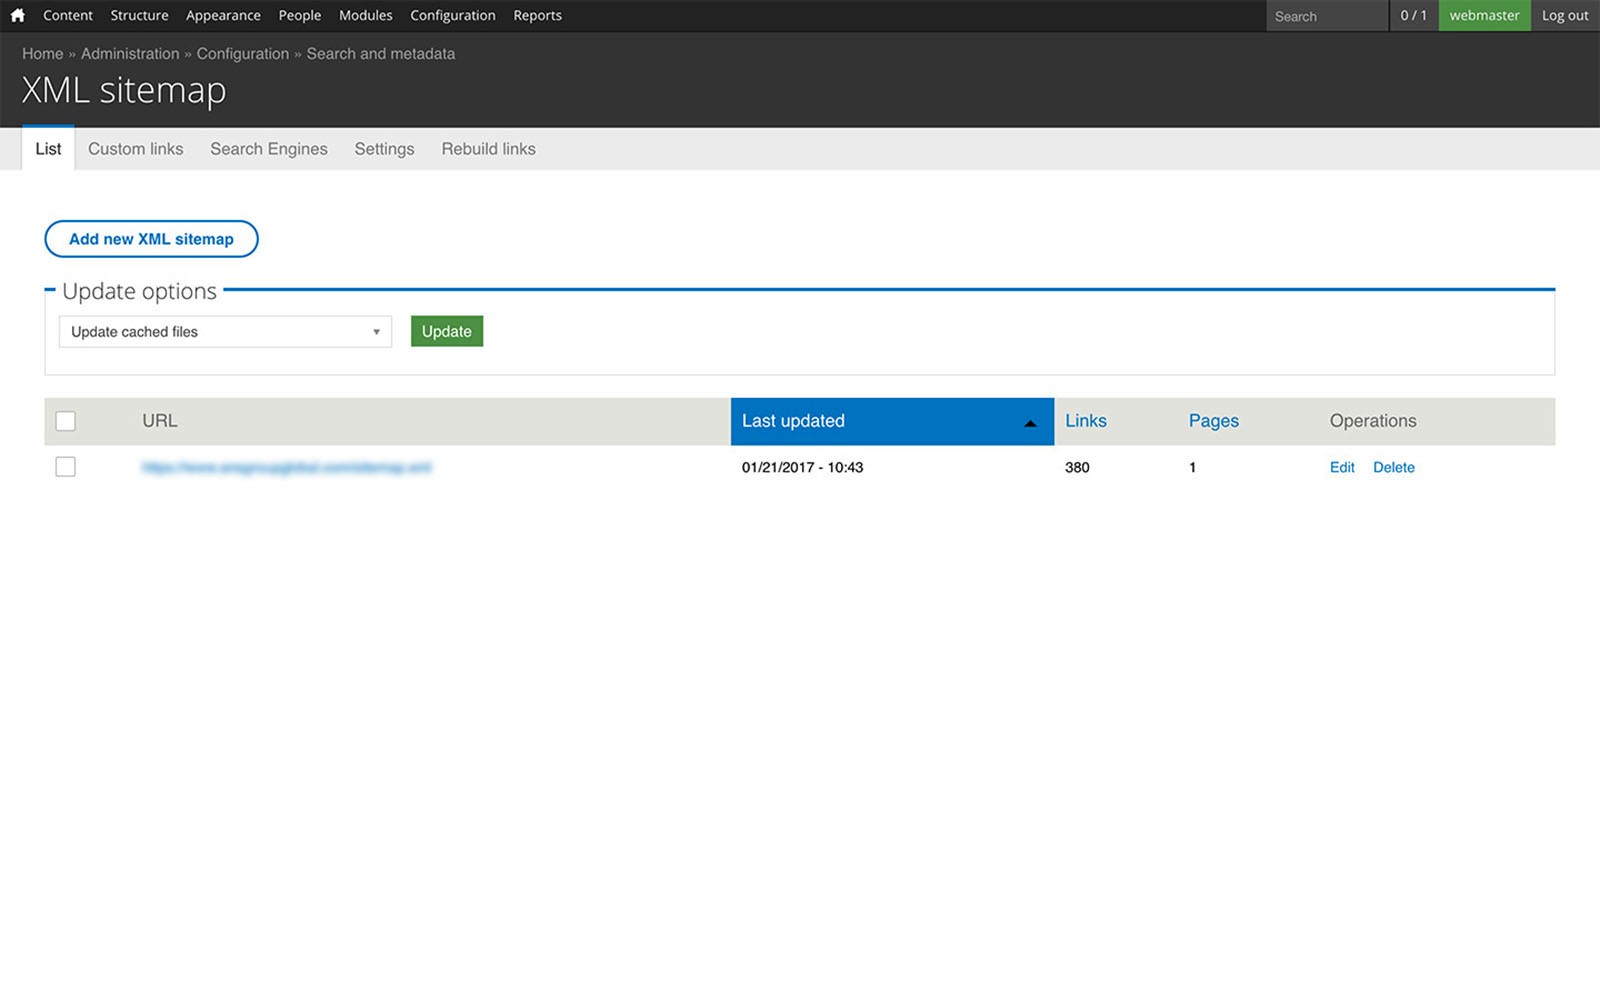Open the Content admin menu
This screenshot has height=1000, width=1600.
click(x=68, y=15)
